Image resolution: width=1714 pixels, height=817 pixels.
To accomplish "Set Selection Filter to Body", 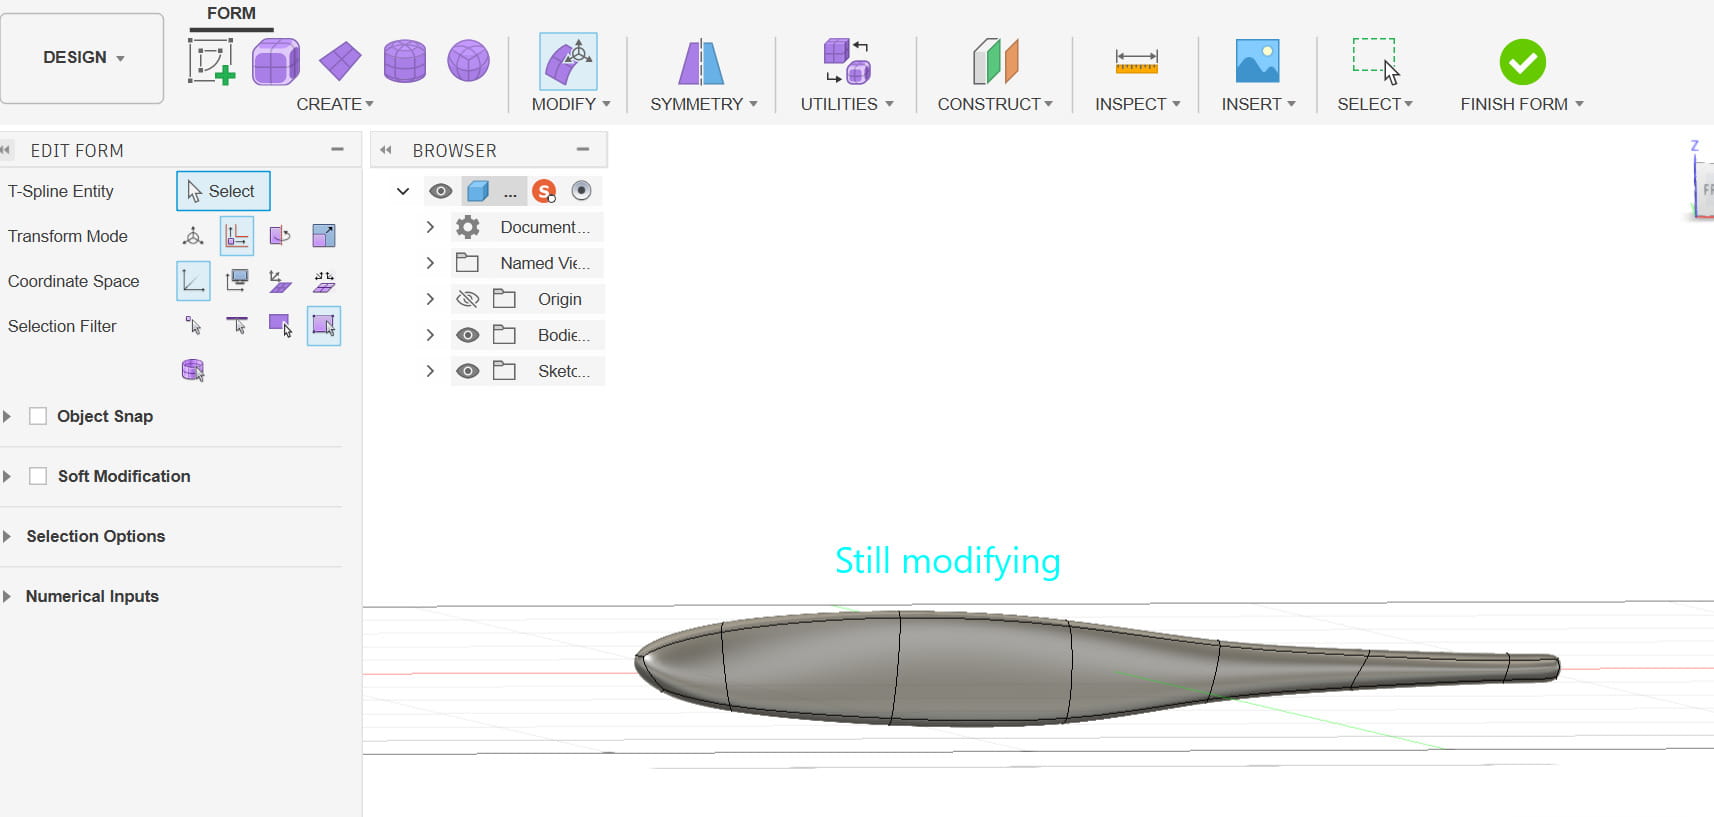I will coord(193,371).
